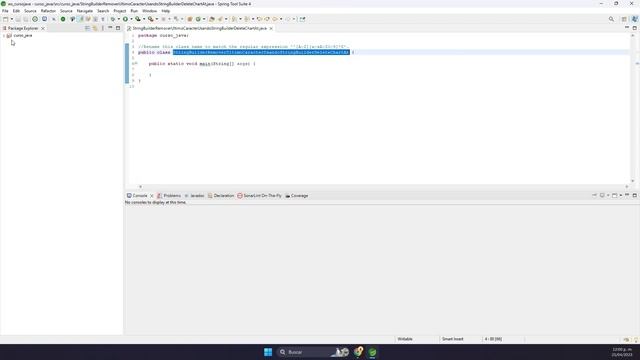Open the Help menu
The height and width of the screenshot is (360, 640).
point(165,11)
